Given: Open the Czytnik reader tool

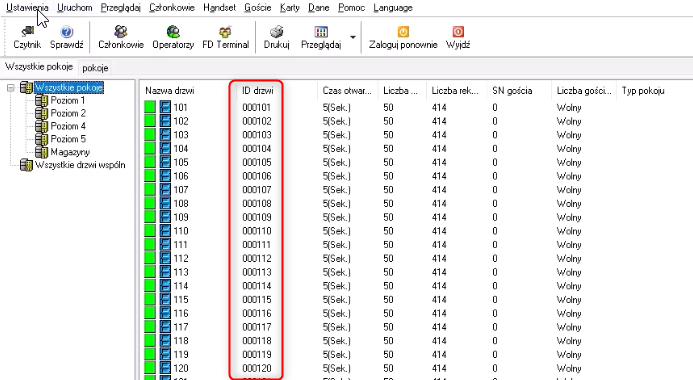Looking at the screenshot, I should (27, 37).
